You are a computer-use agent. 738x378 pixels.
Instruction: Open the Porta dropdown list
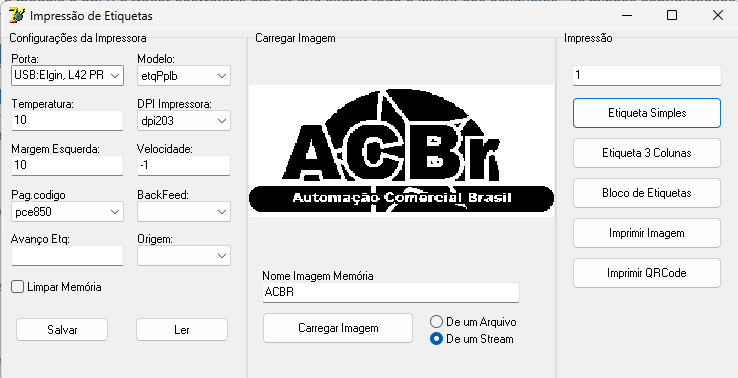pyautogui.click(x=67, y=75)
